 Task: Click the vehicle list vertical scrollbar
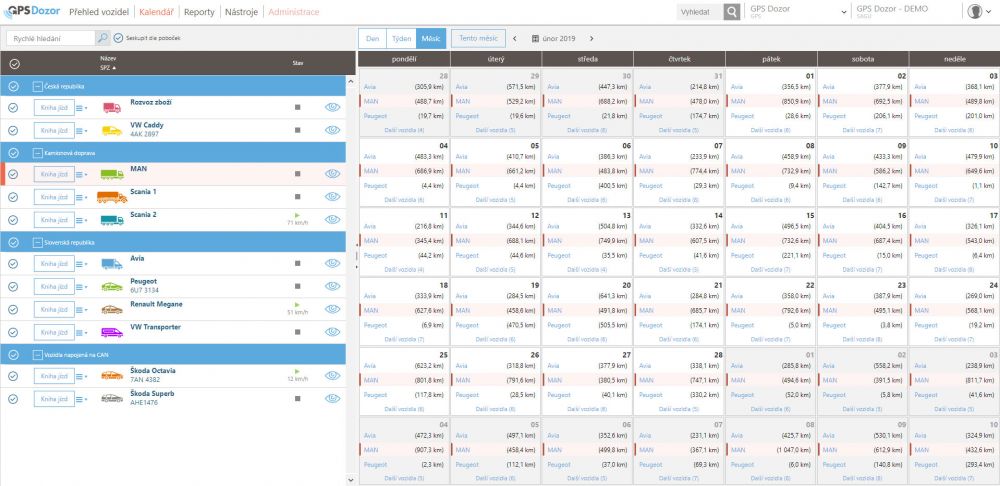(353, 250)
